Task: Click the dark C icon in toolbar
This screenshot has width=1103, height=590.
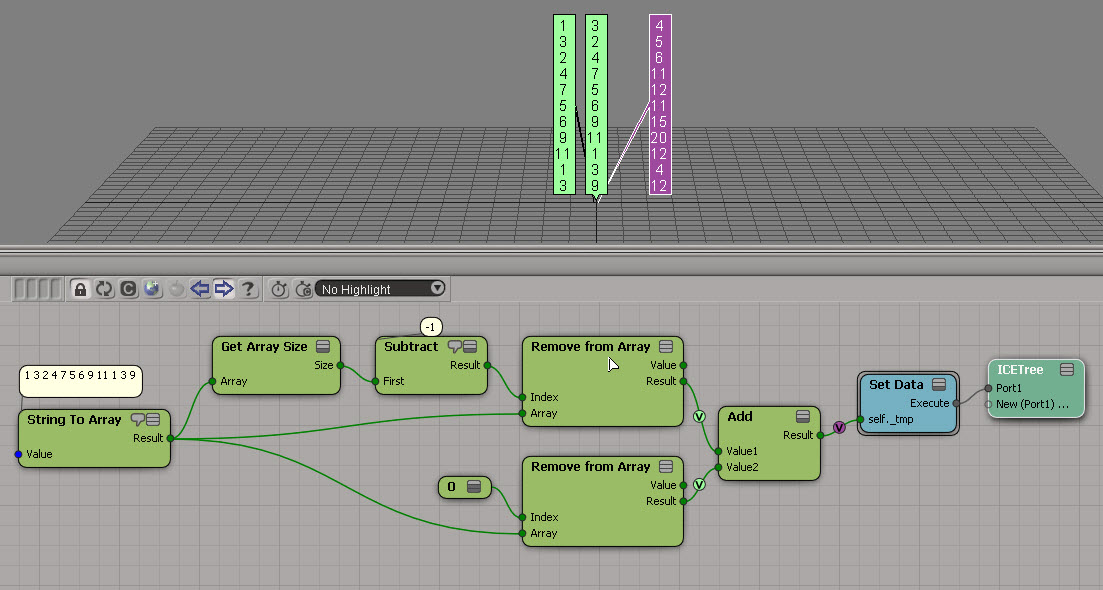Action: [128, 289]
